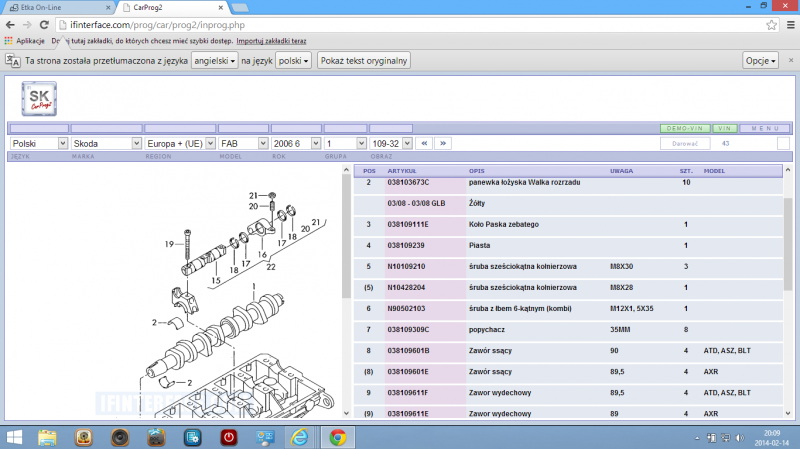The height and width of the screenshot is (449, 800).
Task: Click the ARTYKUŁ column header
Action: tap(402, 171)
